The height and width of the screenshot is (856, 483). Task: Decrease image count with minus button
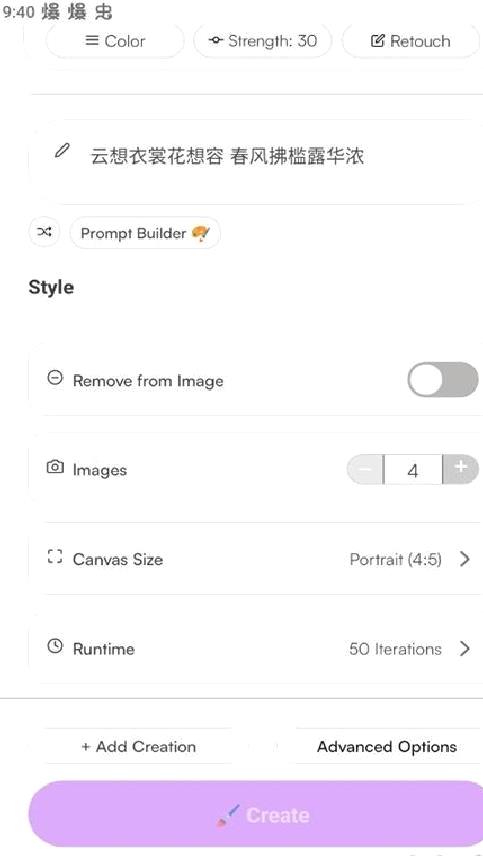click(x=365, y=469)
